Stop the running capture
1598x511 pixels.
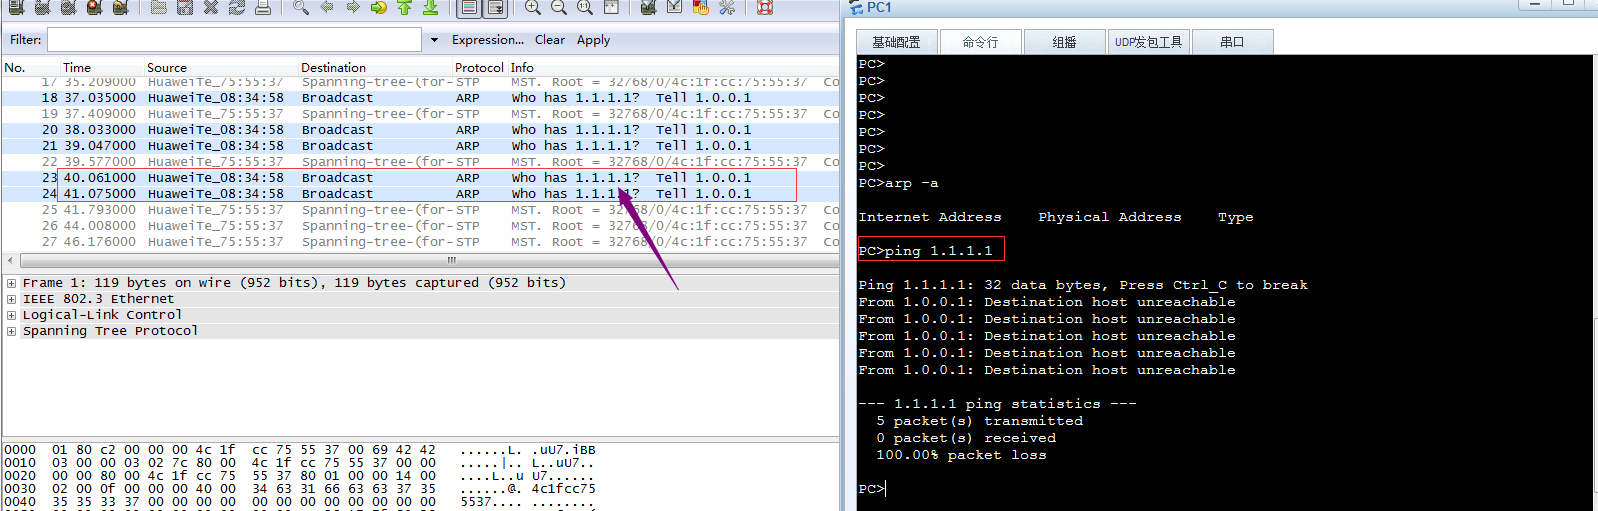point(94,8)
